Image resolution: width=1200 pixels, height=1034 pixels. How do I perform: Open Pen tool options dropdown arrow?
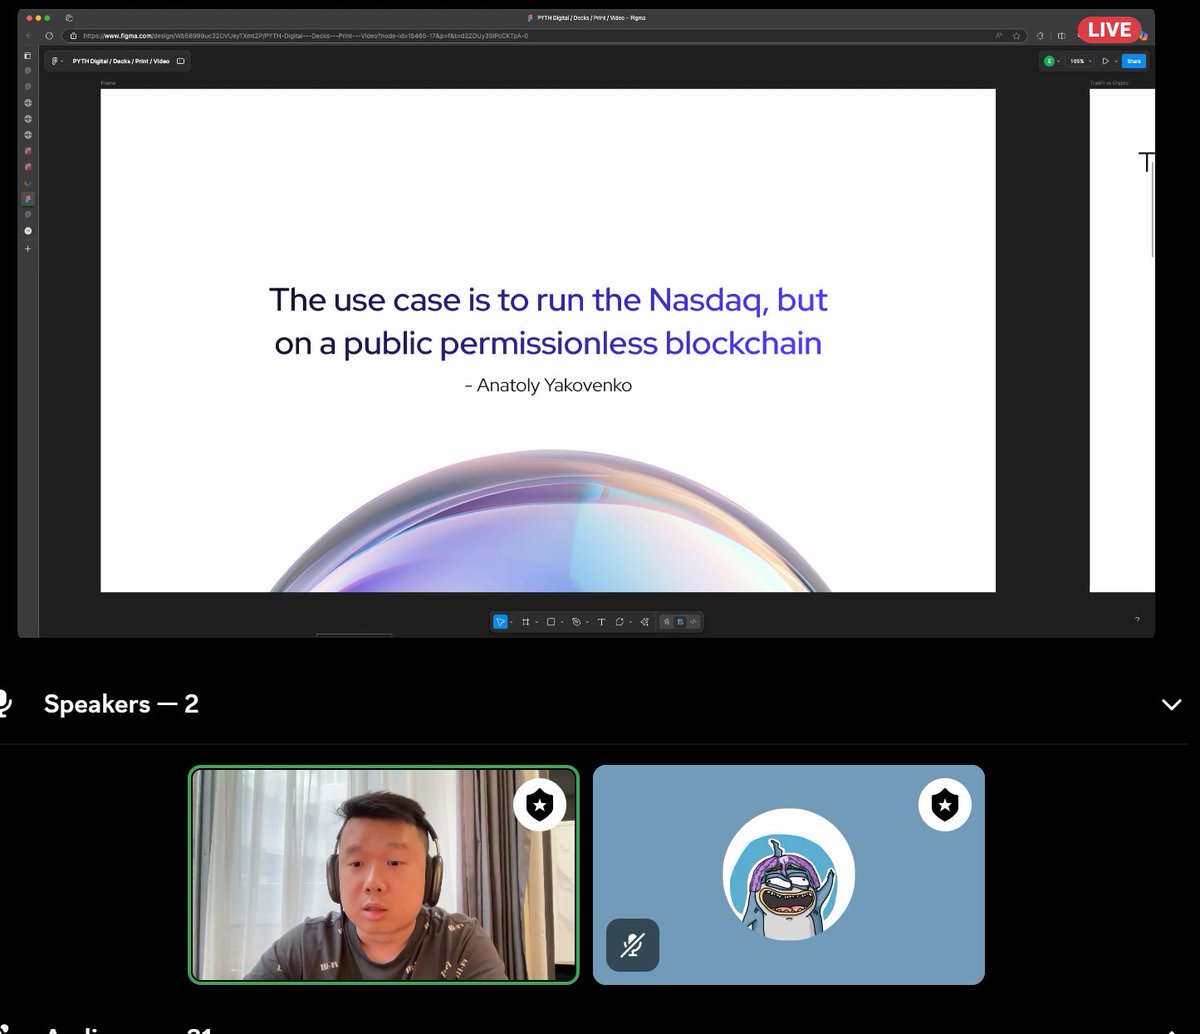click(x=587, y=622)
